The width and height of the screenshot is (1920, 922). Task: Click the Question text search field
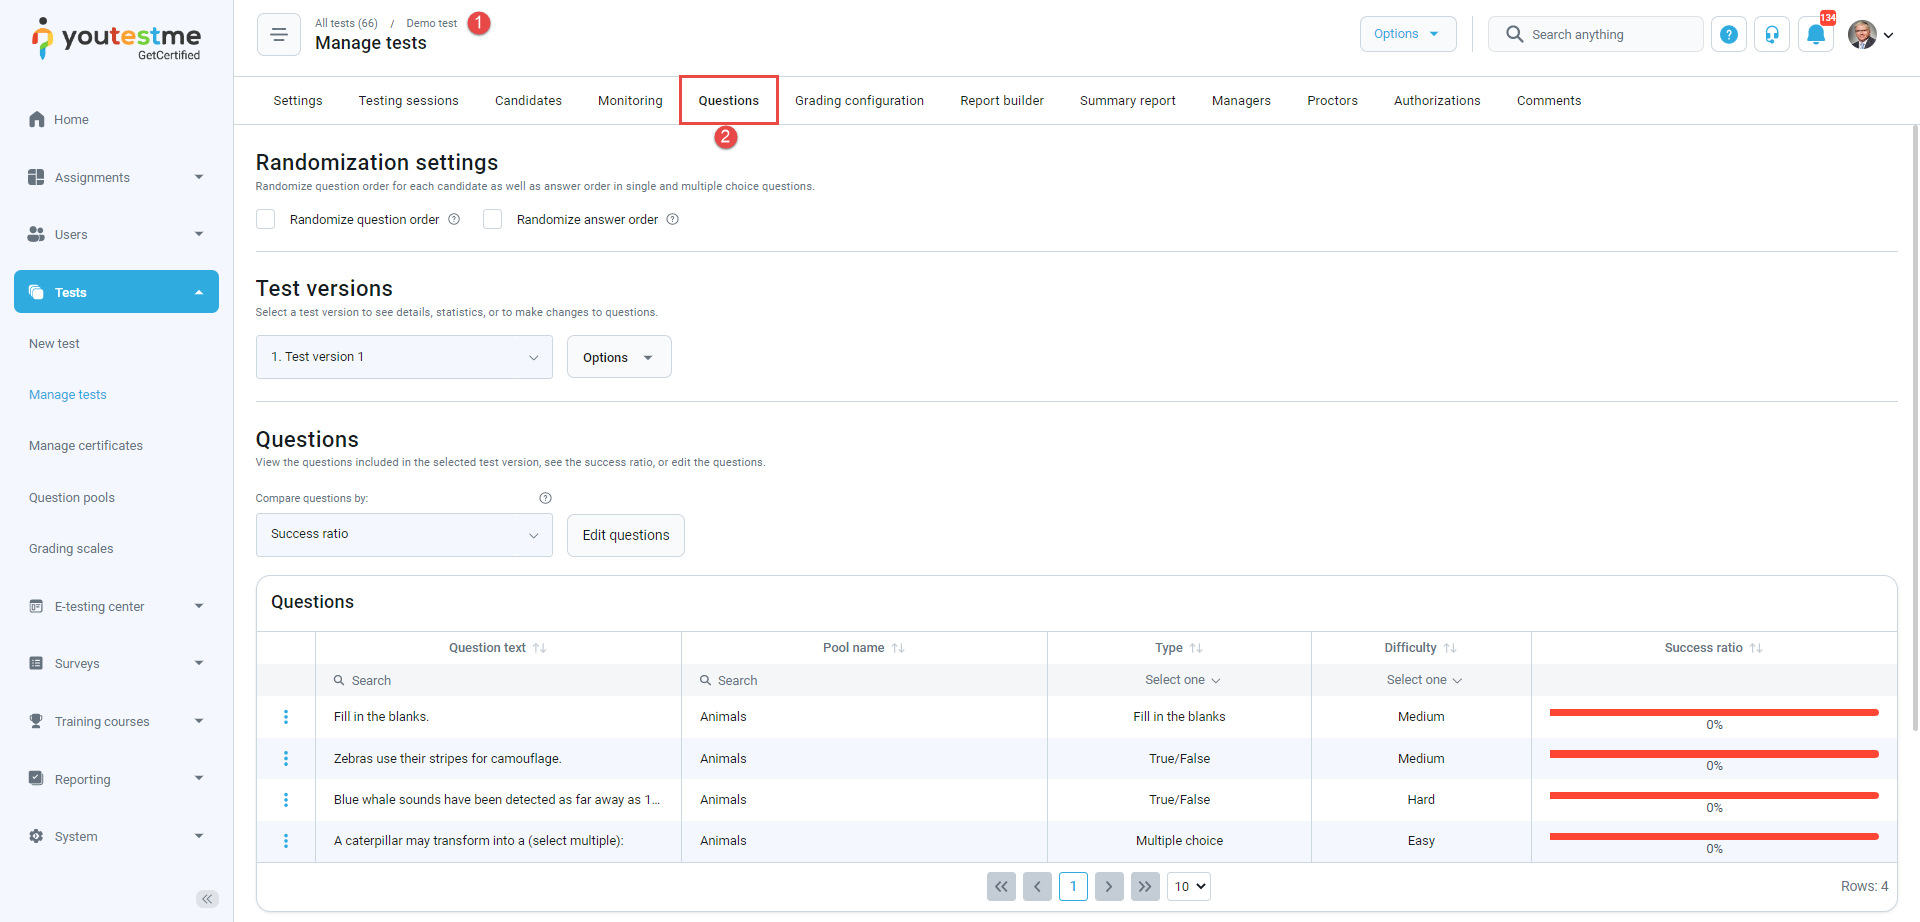pos(498,680)
